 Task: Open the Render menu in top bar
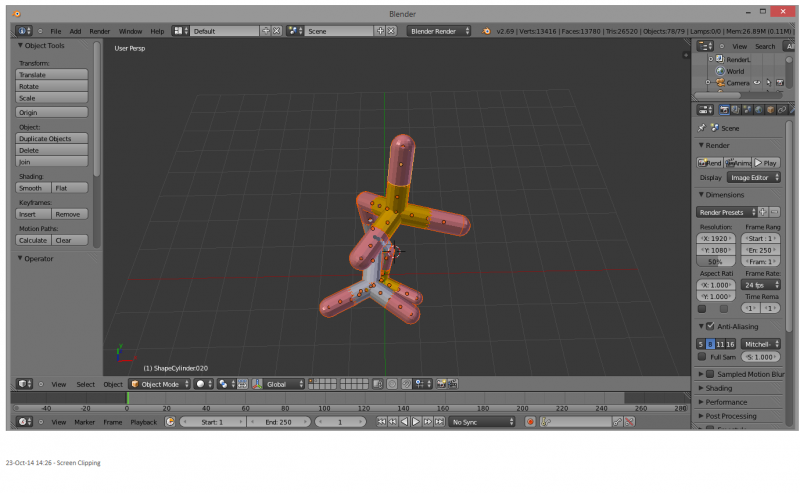click(x=100, y=31)
